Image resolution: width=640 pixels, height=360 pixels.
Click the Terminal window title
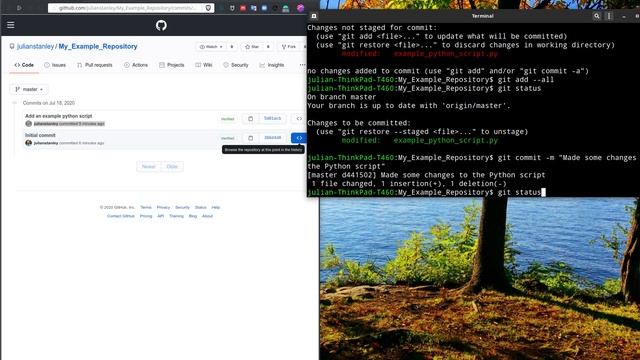coord(482,16)
